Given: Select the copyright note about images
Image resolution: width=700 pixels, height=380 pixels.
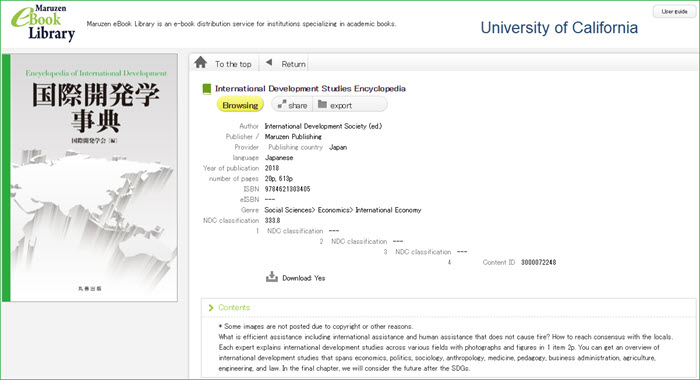Looking at the screenshot, I should pyautogui.click(x=316, y=326).
